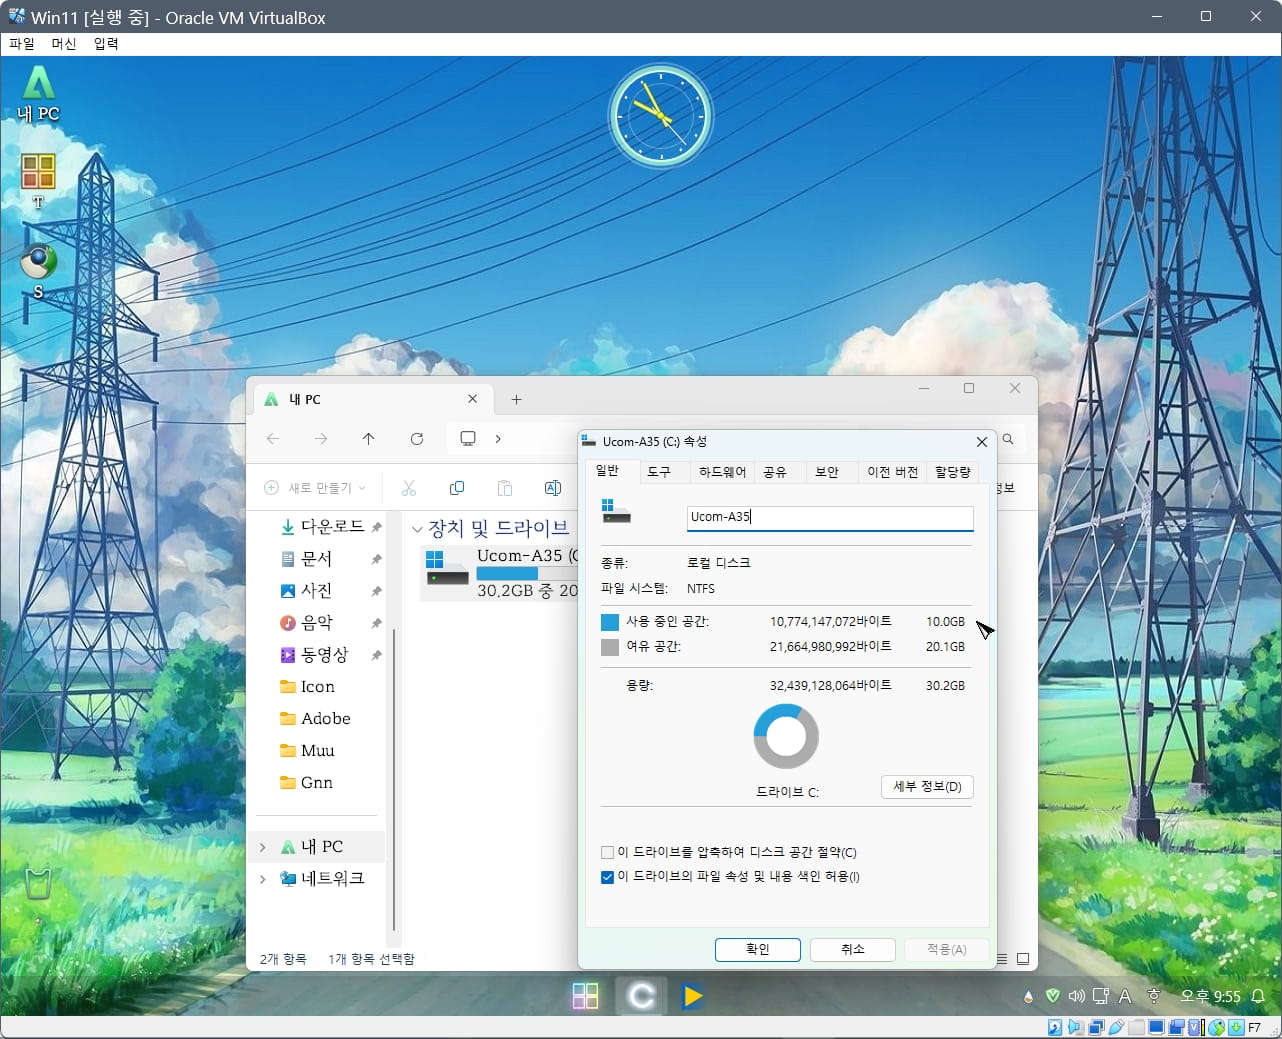The width and height of the screenshot is (1282, 1039).
Task: Open the VirtualBox 머신 menu
Action: click(x=64, y=43)
